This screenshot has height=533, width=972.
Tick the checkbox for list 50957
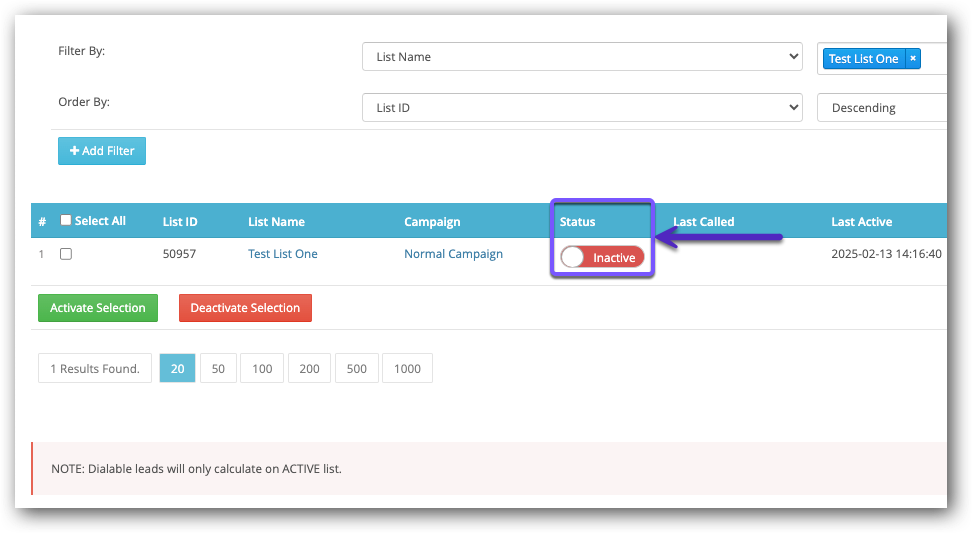pos(66,254)
